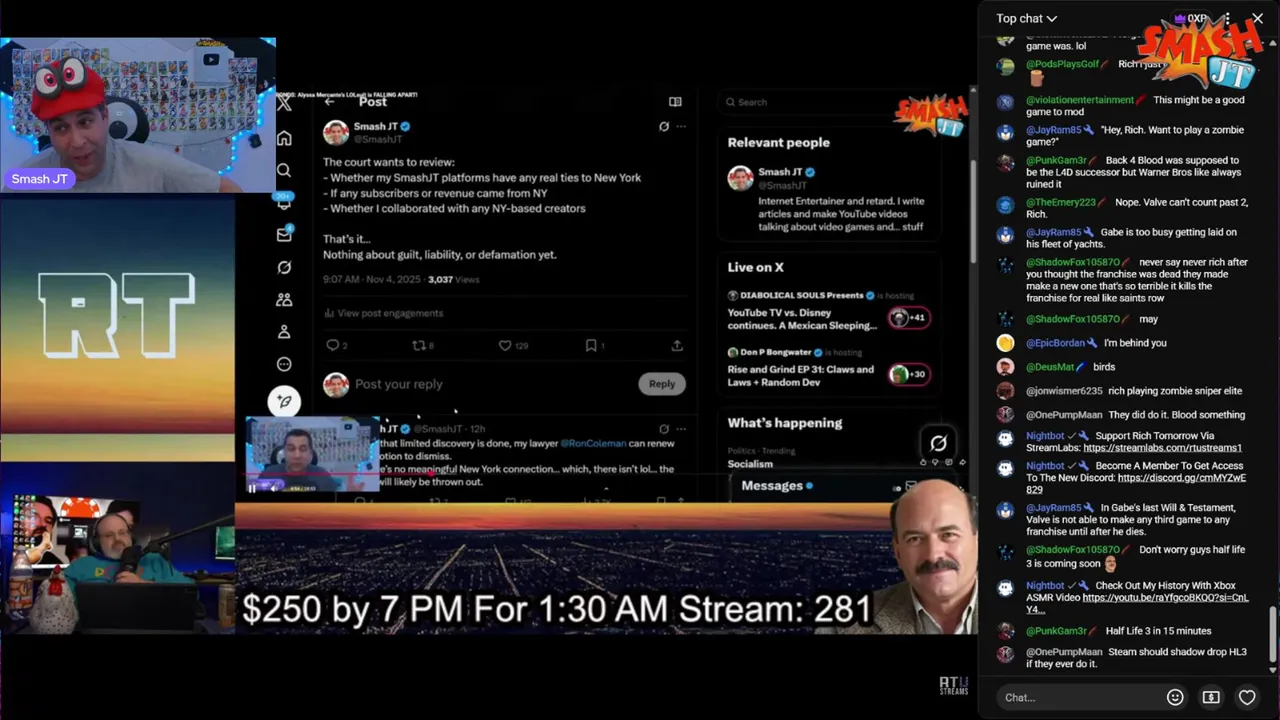
Task: Join Rise and Grind EP 31 live space
Action: tap(801, 375)
